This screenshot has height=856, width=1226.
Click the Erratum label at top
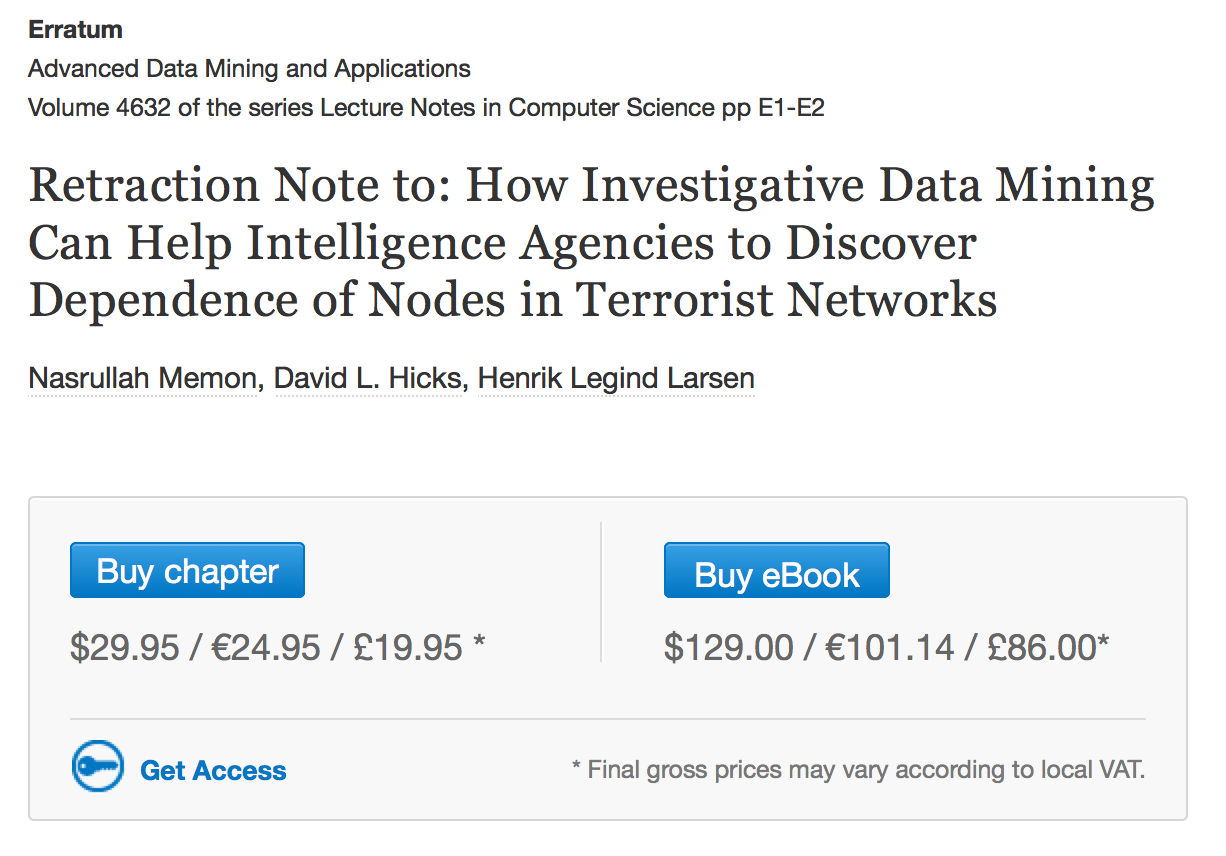tap(76, 30)
